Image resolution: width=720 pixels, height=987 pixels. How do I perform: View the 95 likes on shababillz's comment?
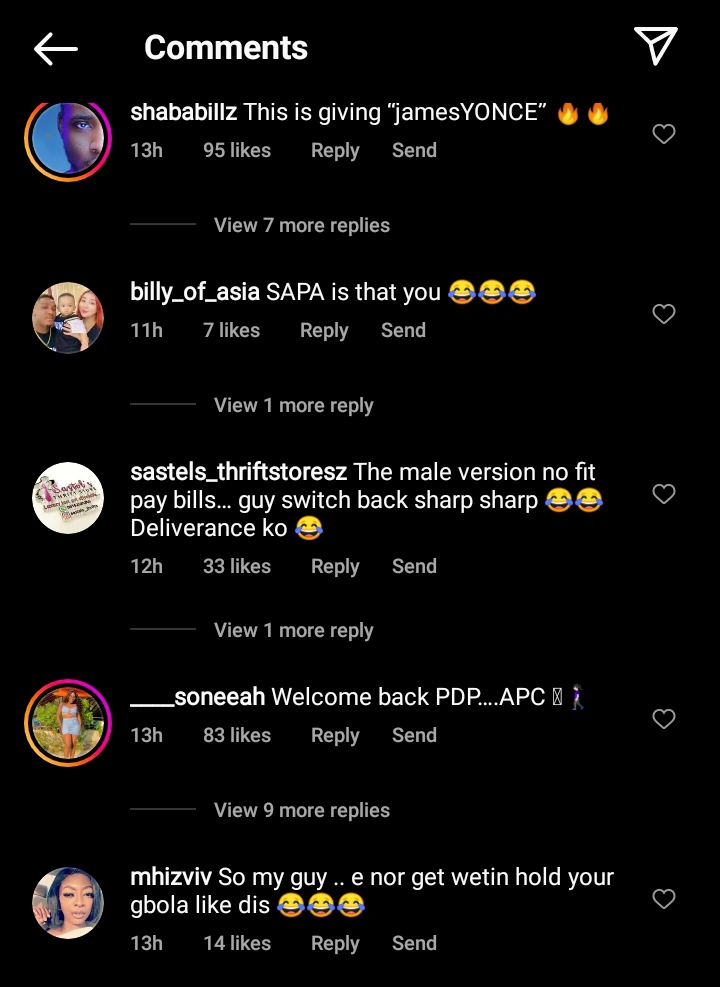237,150
